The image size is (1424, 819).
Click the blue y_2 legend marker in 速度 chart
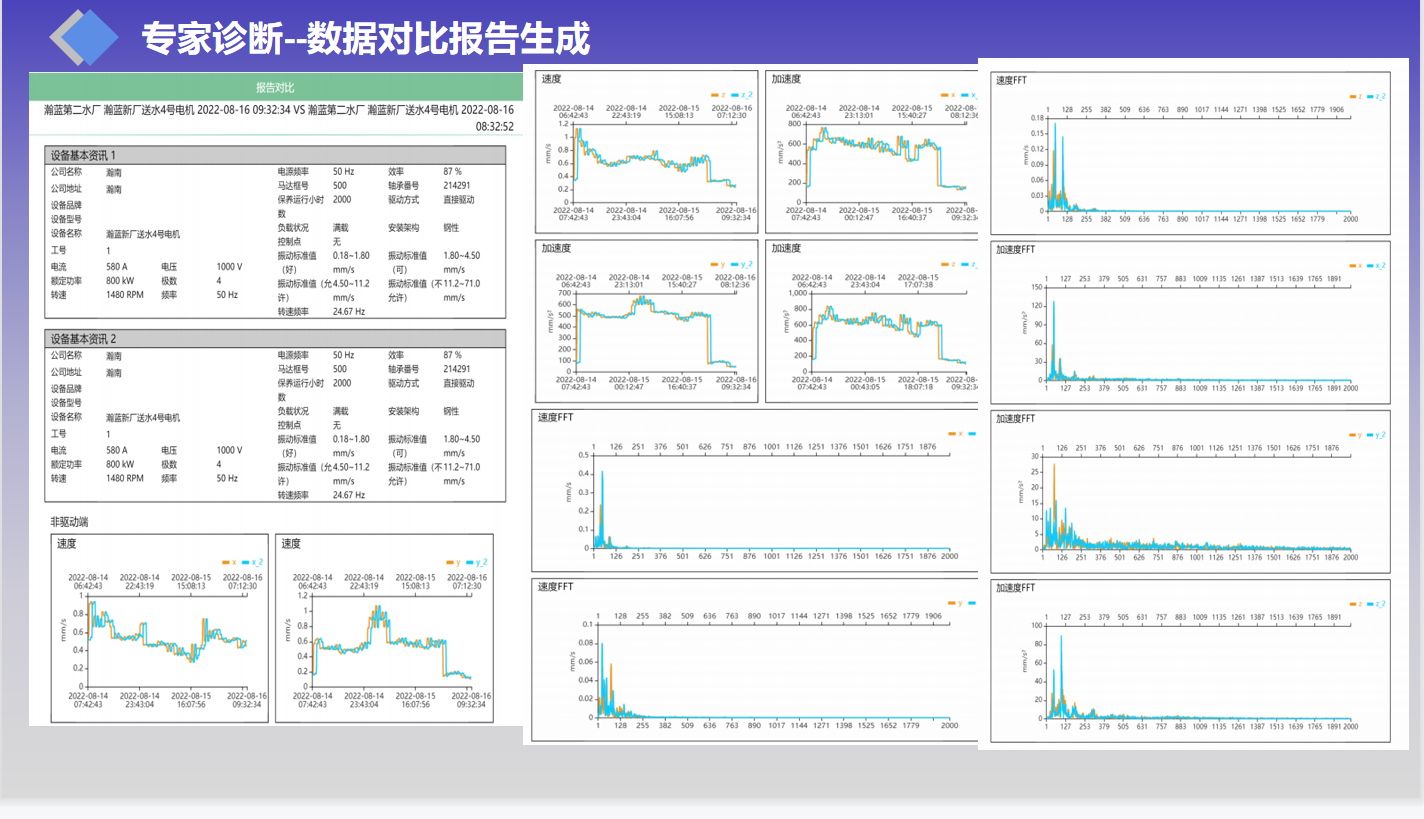(x=469, y=562)
